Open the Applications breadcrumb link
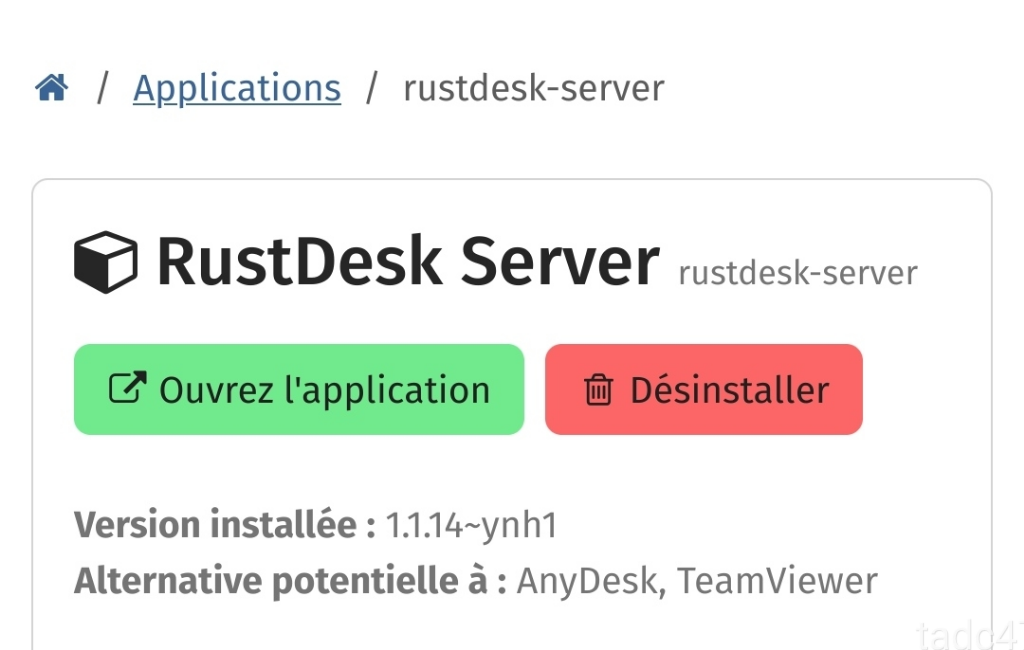This screenshot has width=1024, height=650. pos(237,88)
